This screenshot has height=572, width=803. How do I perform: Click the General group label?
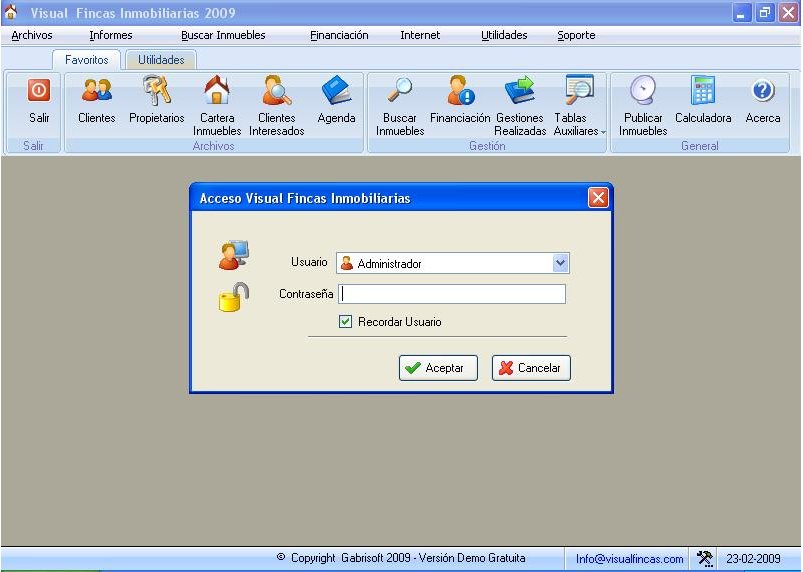700,146
